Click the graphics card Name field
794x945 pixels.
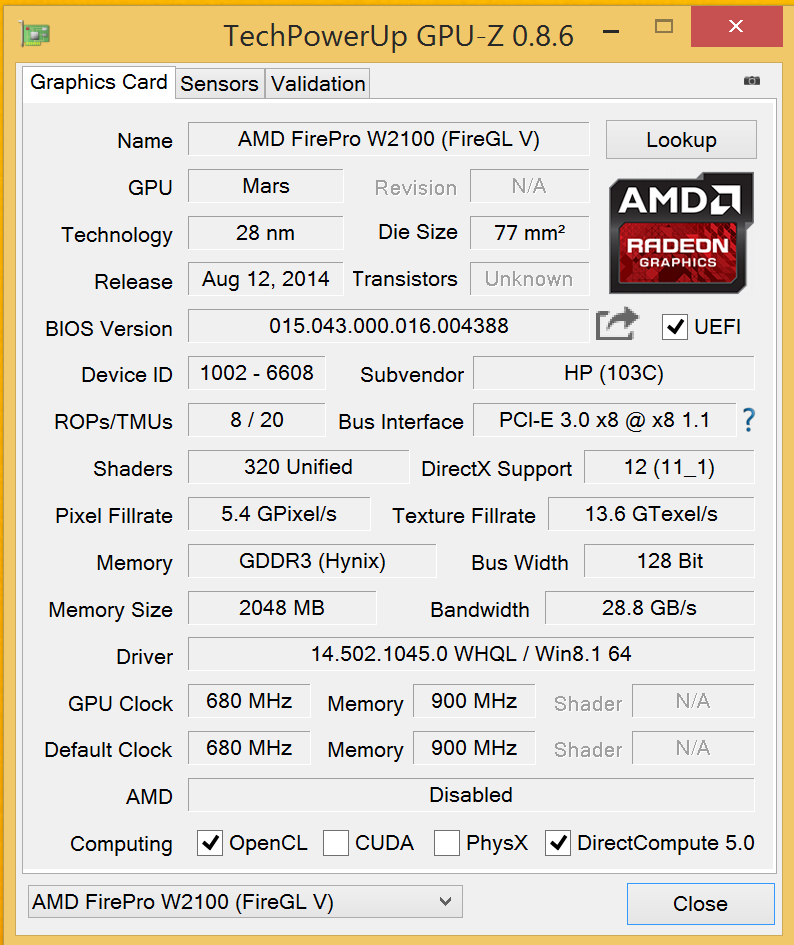pyautogui.click(x=388, y=139)
